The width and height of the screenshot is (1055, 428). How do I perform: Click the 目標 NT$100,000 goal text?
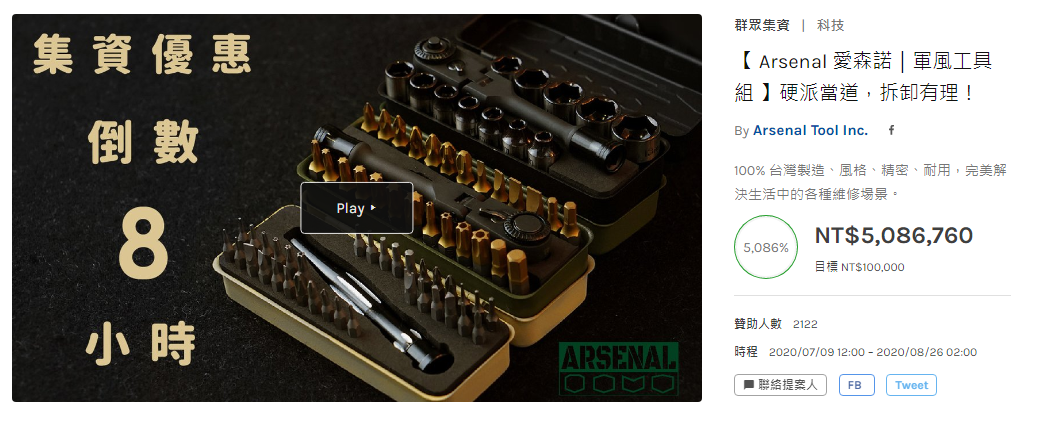pos(859,267)
